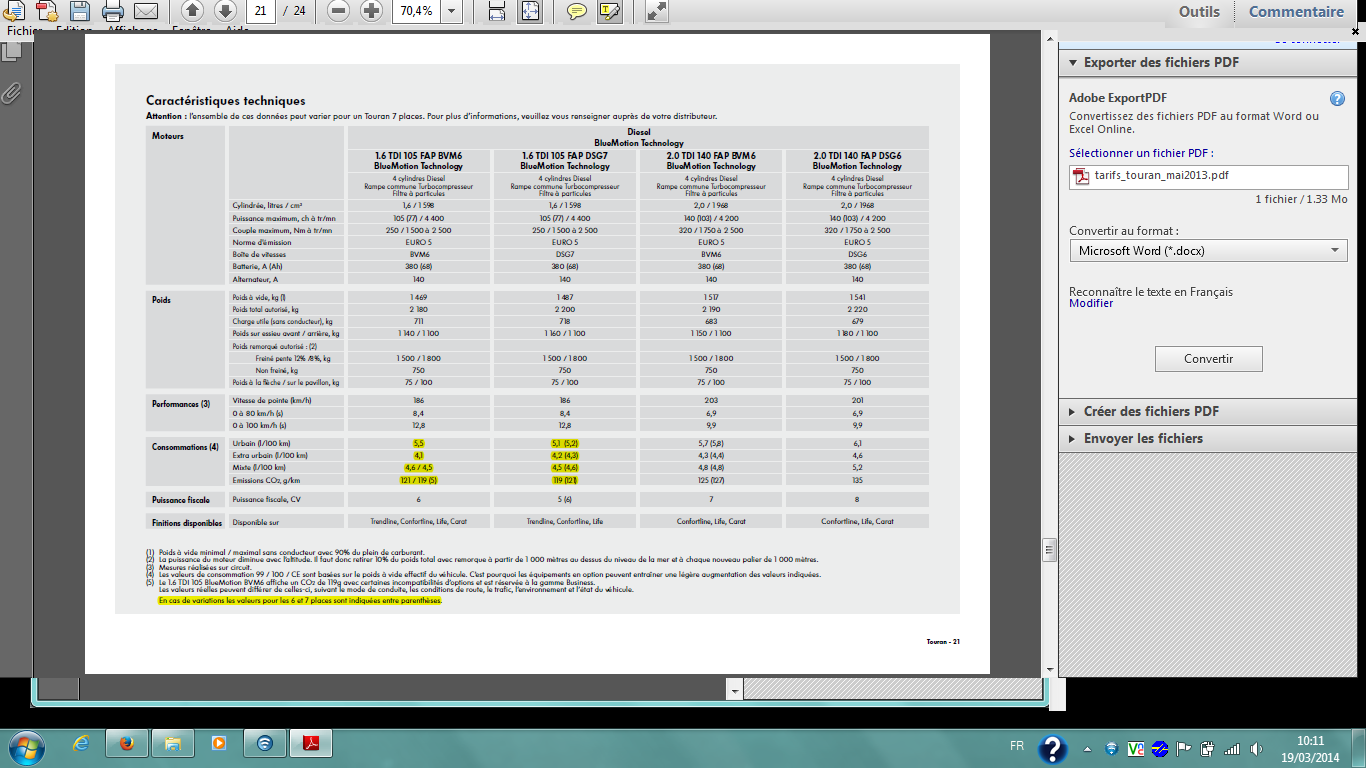Image resolution: width=1366 pixels, height=768 pixels.
Task: Click the Reconnaître le texte en Français label
Action: point(1151,292)
